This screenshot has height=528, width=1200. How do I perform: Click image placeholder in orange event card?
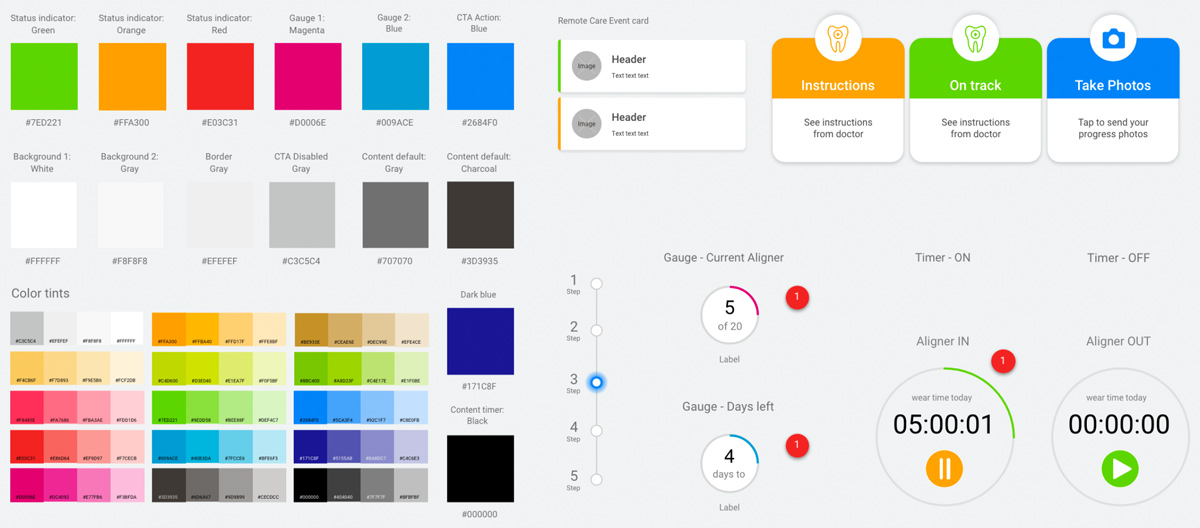pos(587,124)
